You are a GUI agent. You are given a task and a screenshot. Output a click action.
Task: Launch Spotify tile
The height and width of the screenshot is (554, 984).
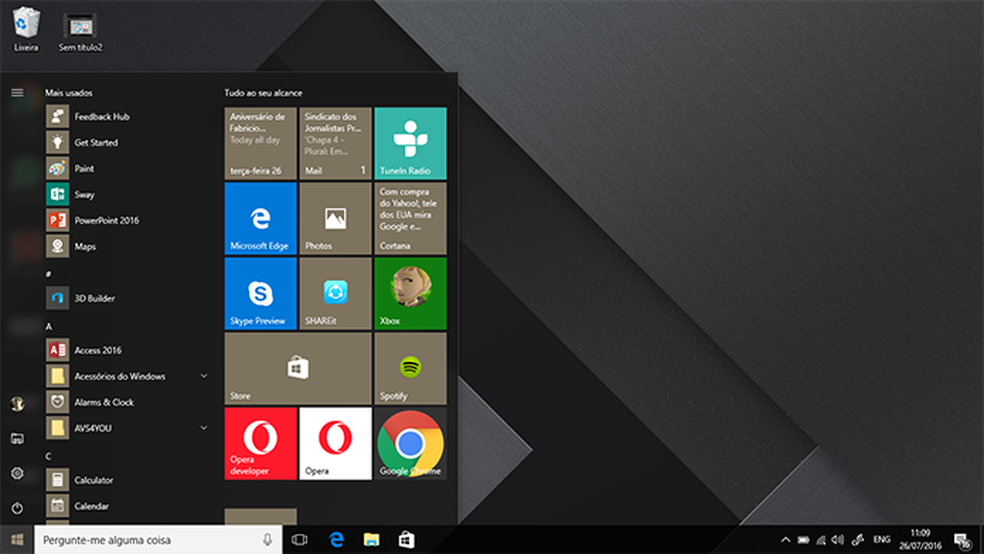(x=410, y=368)
